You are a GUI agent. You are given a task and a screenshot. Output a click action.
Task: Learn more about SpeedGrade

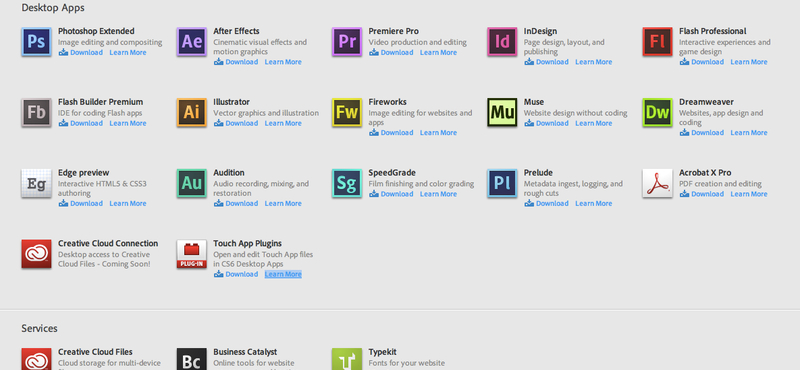[x=438, y=194]
